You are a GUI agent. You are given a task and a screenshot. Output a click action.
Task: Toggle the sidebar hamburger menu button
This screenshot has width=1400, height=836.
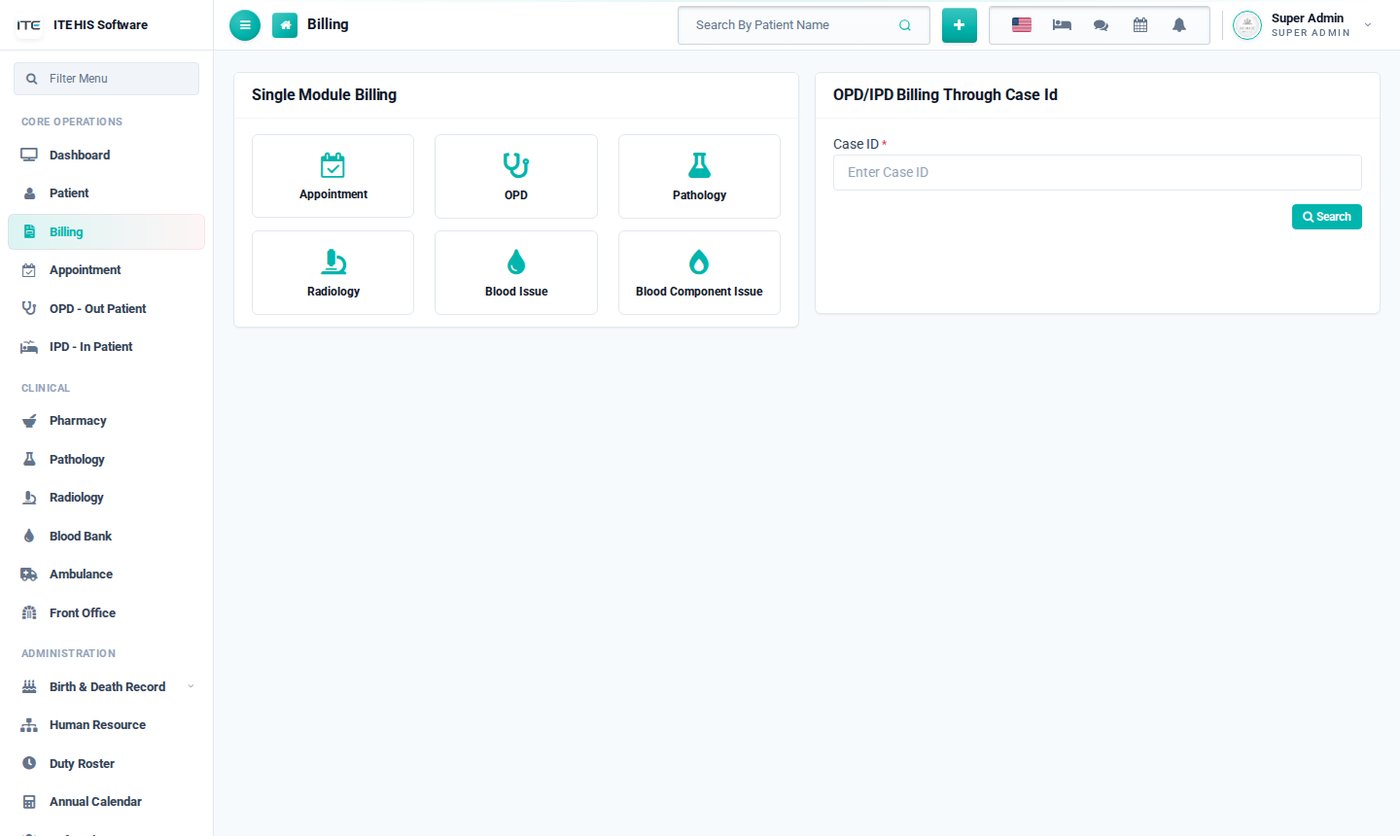(x=245, y=25)
